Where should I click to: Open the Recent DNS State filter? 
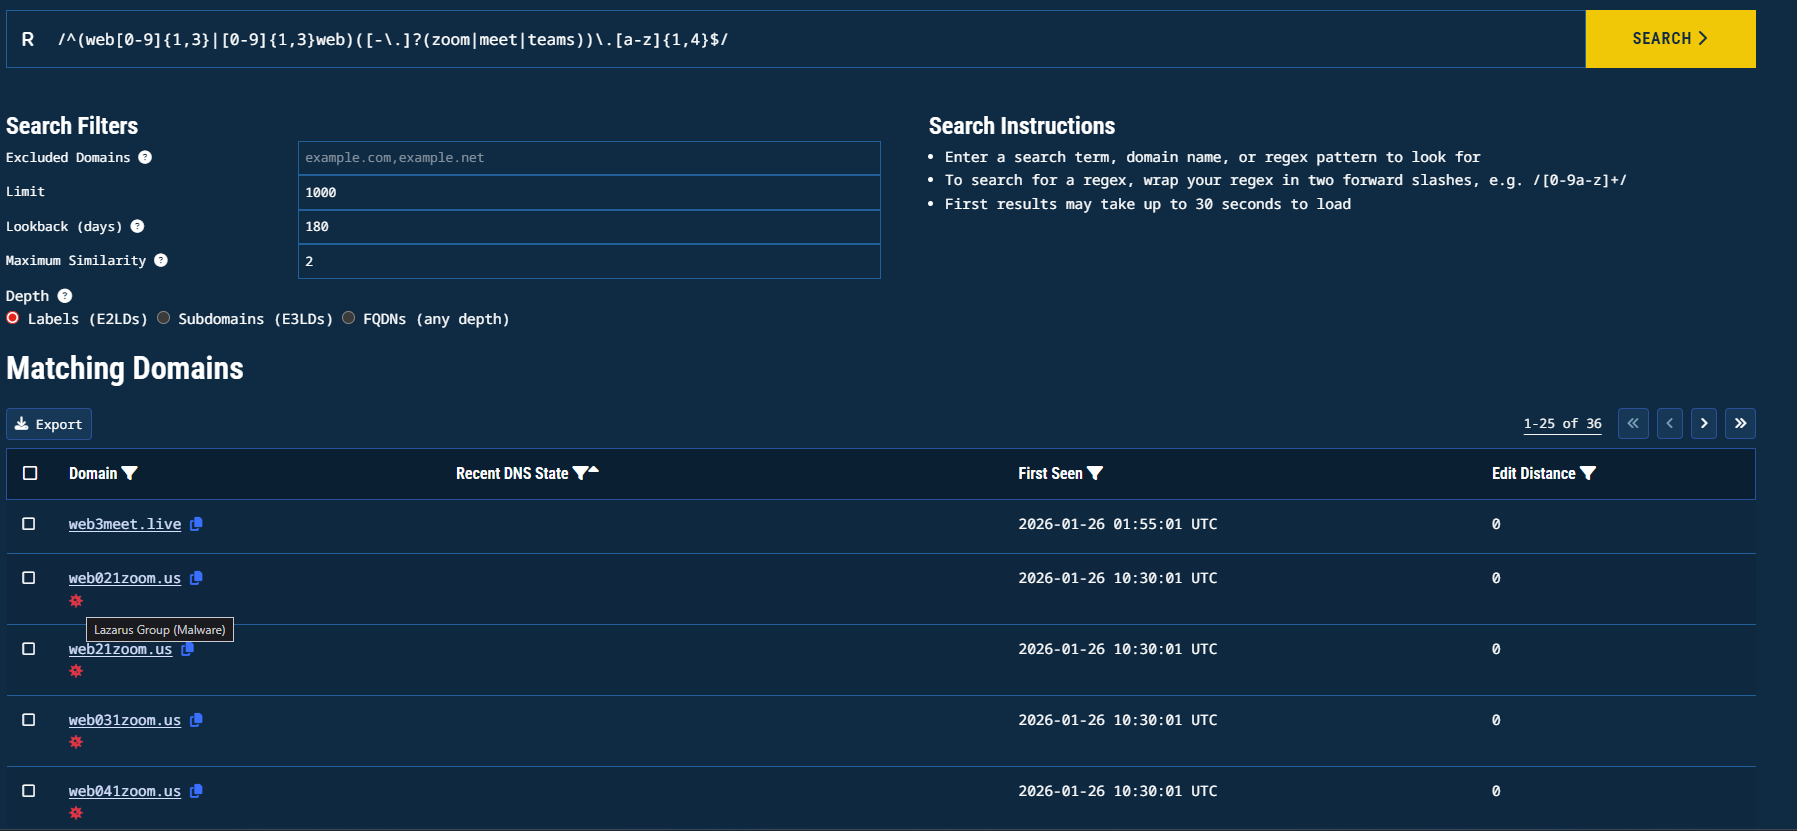pos(580,473)
